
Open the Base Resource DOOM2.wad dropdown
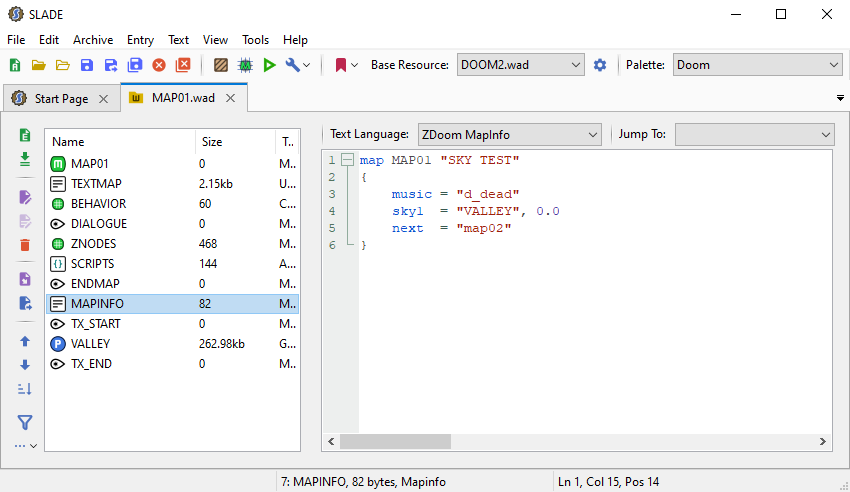pyautogui.click(x=520, y=65)
